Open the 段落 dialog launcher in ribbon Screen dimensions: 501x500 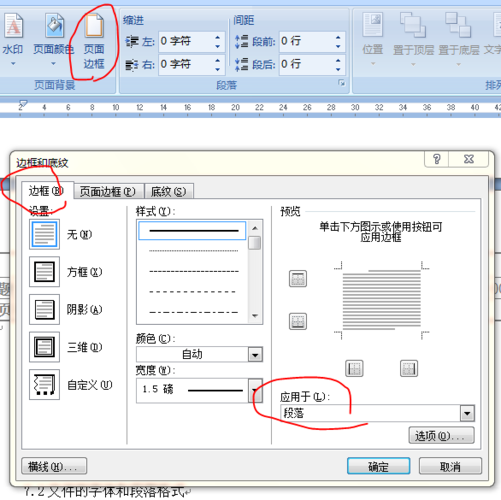click(342, 83)
